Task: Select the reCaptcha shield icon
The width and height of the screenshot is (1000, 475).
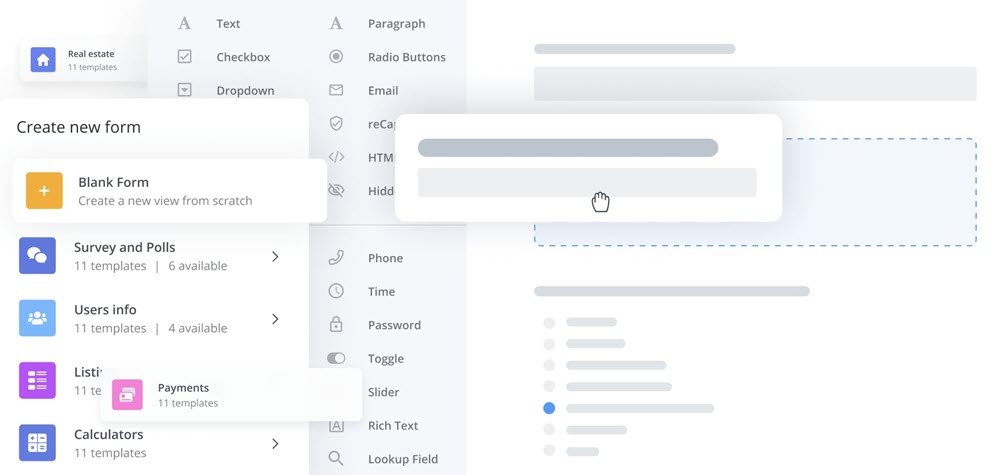Action: (336, 124)
